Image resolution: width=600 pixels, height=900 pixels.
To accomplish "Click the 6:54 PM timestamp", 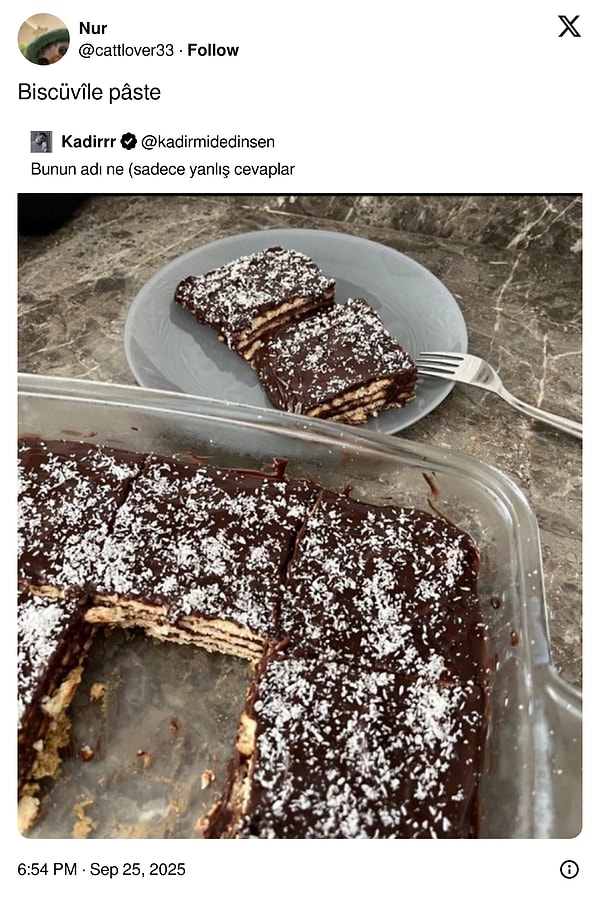I will (47, 869).
